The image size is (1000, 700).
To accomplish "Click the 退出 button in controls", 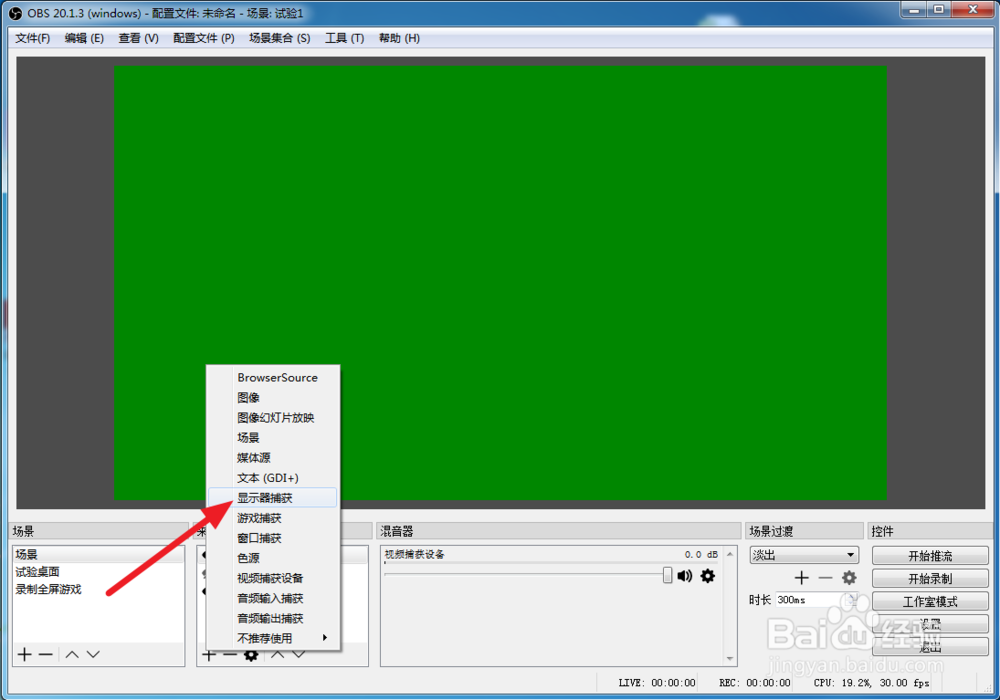I will tap(930, 646).
